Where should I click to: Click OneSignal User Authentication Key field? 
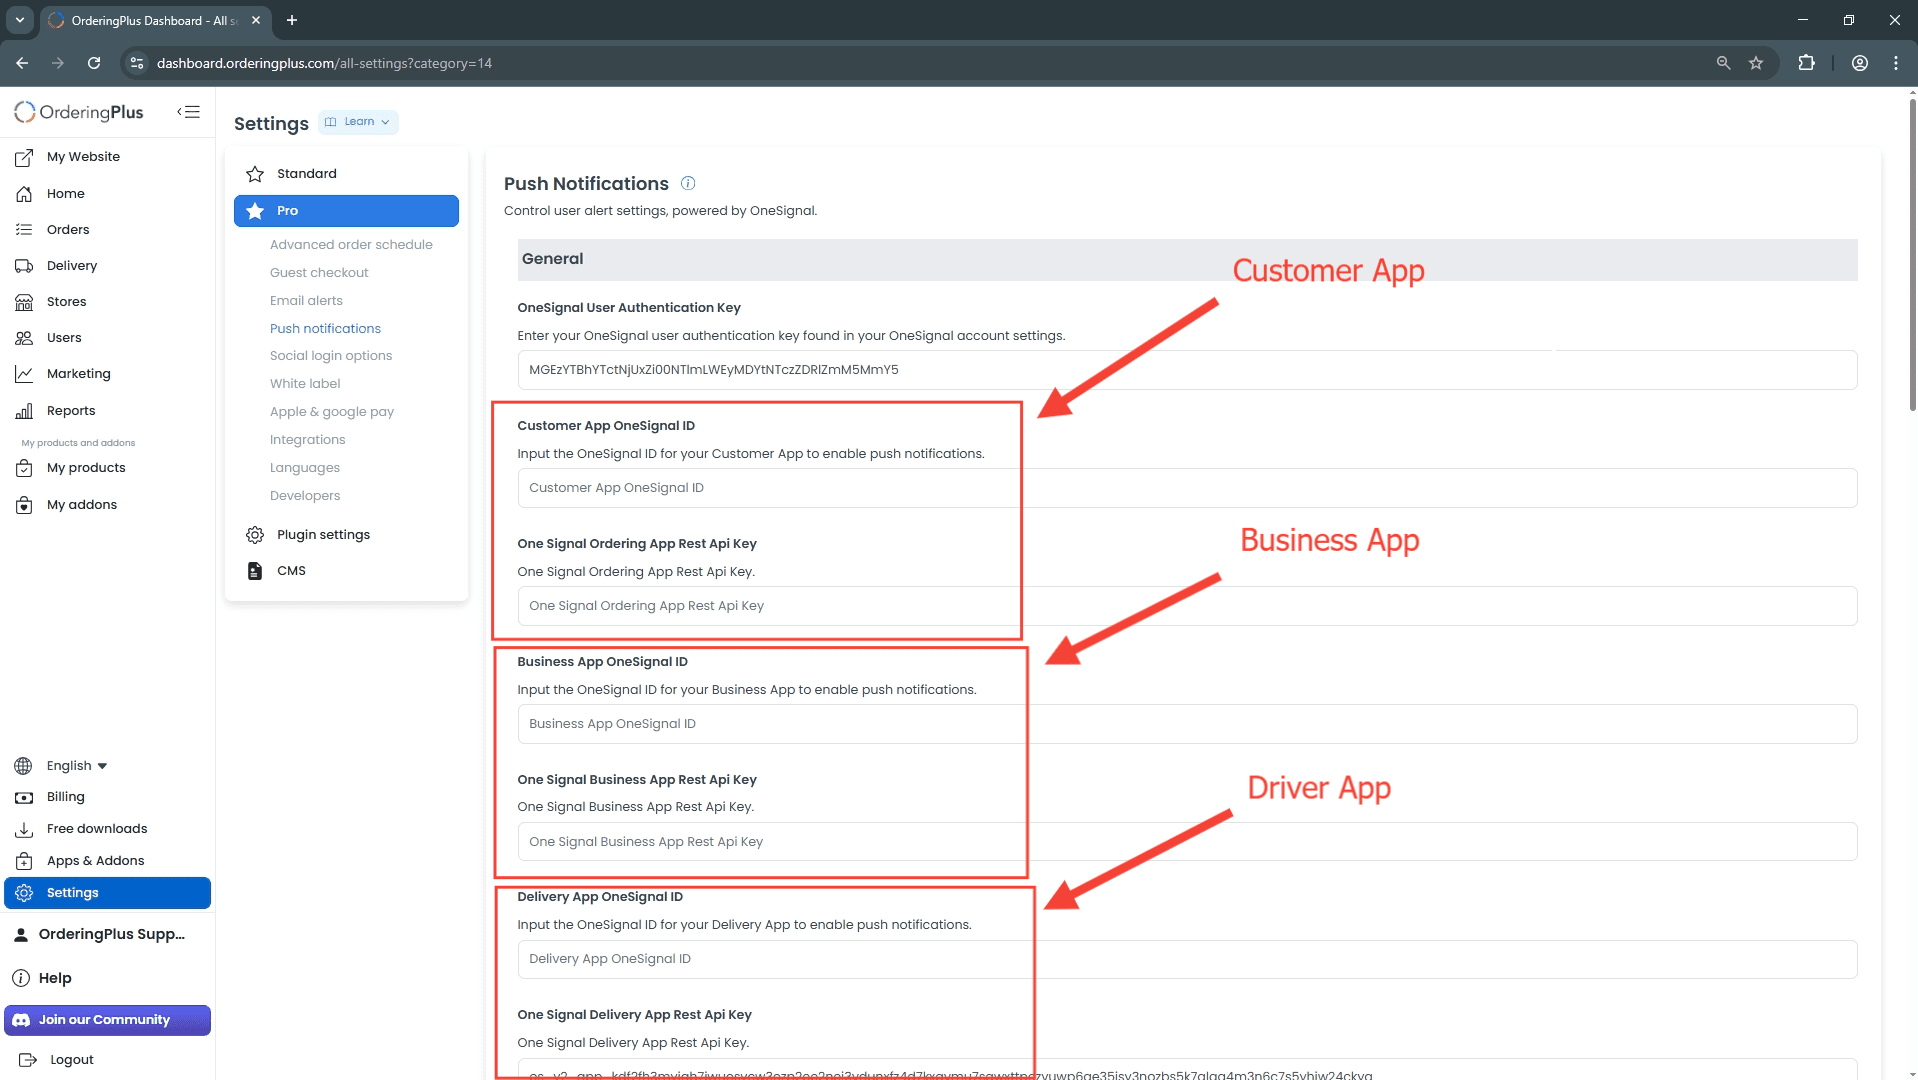click(1187, 370)
